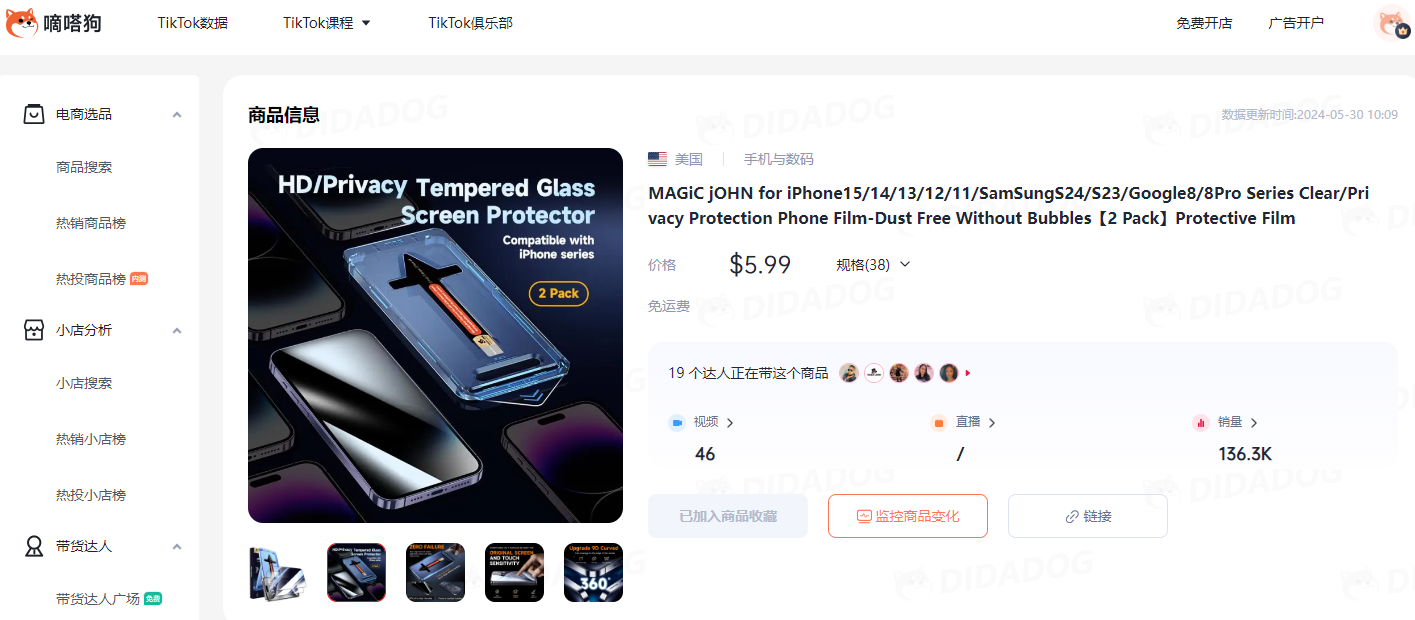Select the Upgrade 9D Curved 360 thumbnail
The width and height of the screenshot is (1415, 620).
593,573
